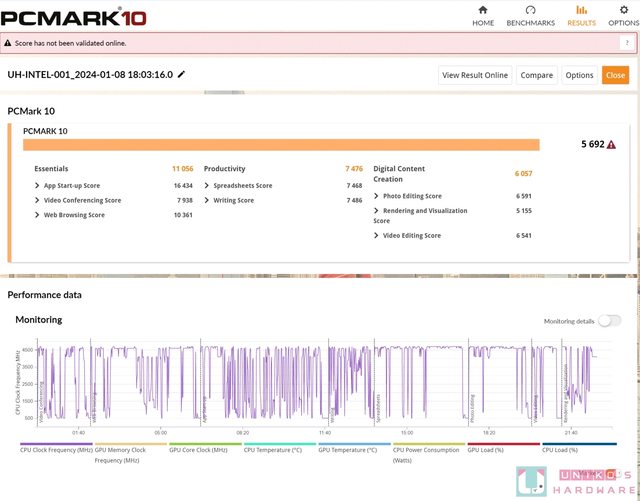
Task: Expand the Video Conferencing Score row
Action: (x=38, y=200)
